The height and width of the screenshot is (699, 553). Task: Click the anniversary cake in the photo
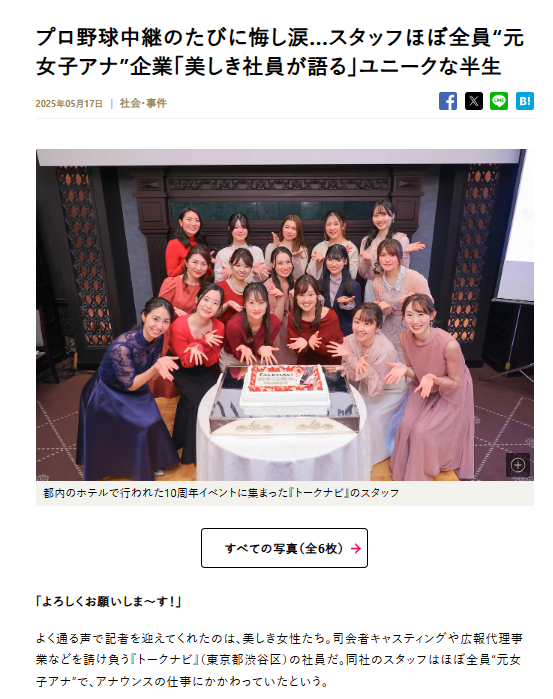[x=285, y=386]
